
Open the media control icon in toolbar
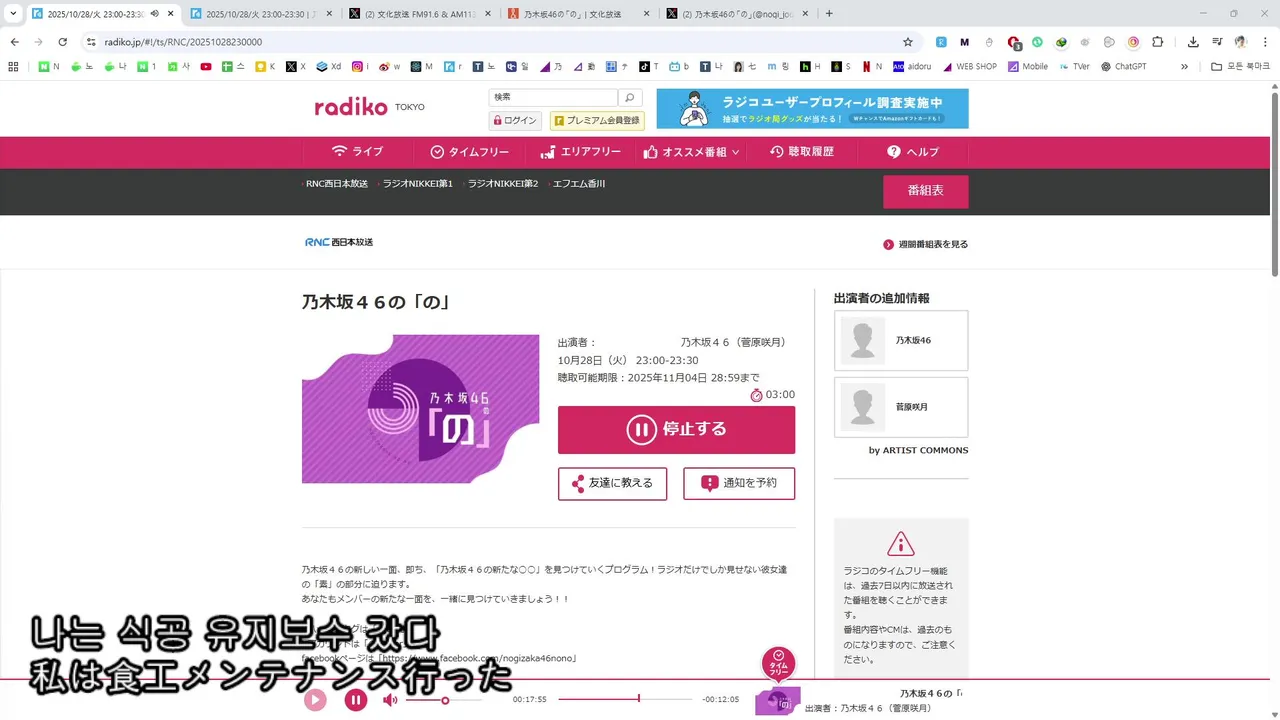tap(1217, 42)
